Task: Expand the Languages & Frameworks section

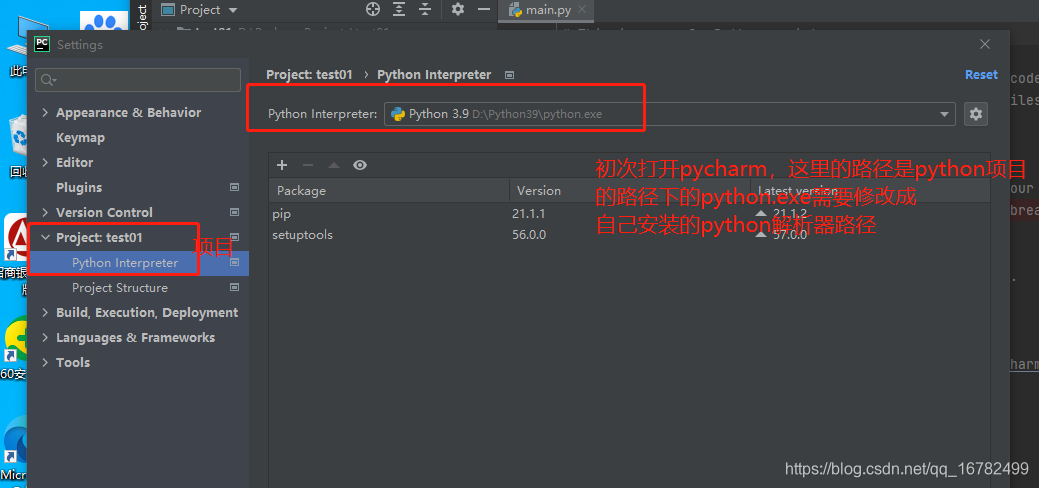Action: [45, 337]
